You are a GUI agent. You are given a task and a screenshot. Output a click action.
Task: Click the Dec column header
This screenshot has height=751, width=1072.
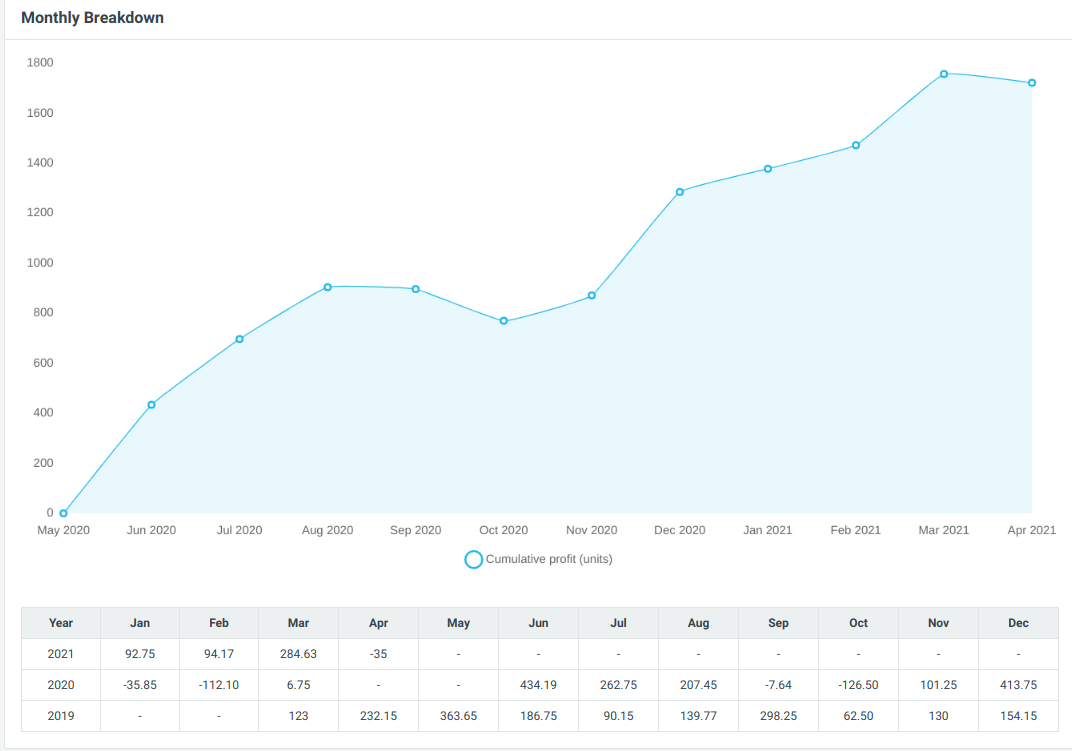point(1018,622)
